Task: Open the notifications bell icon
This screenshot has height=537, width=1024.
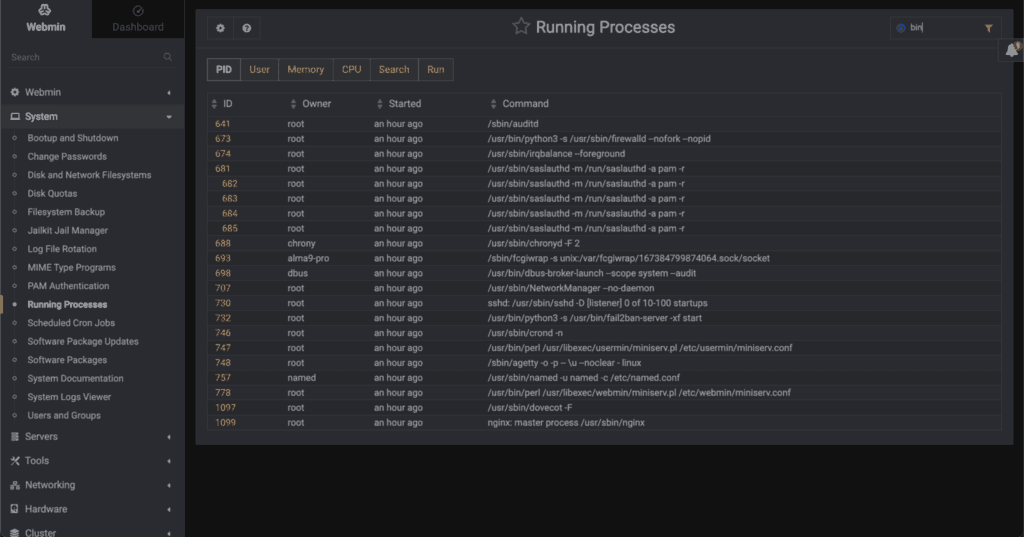Action: [1012, 50]
